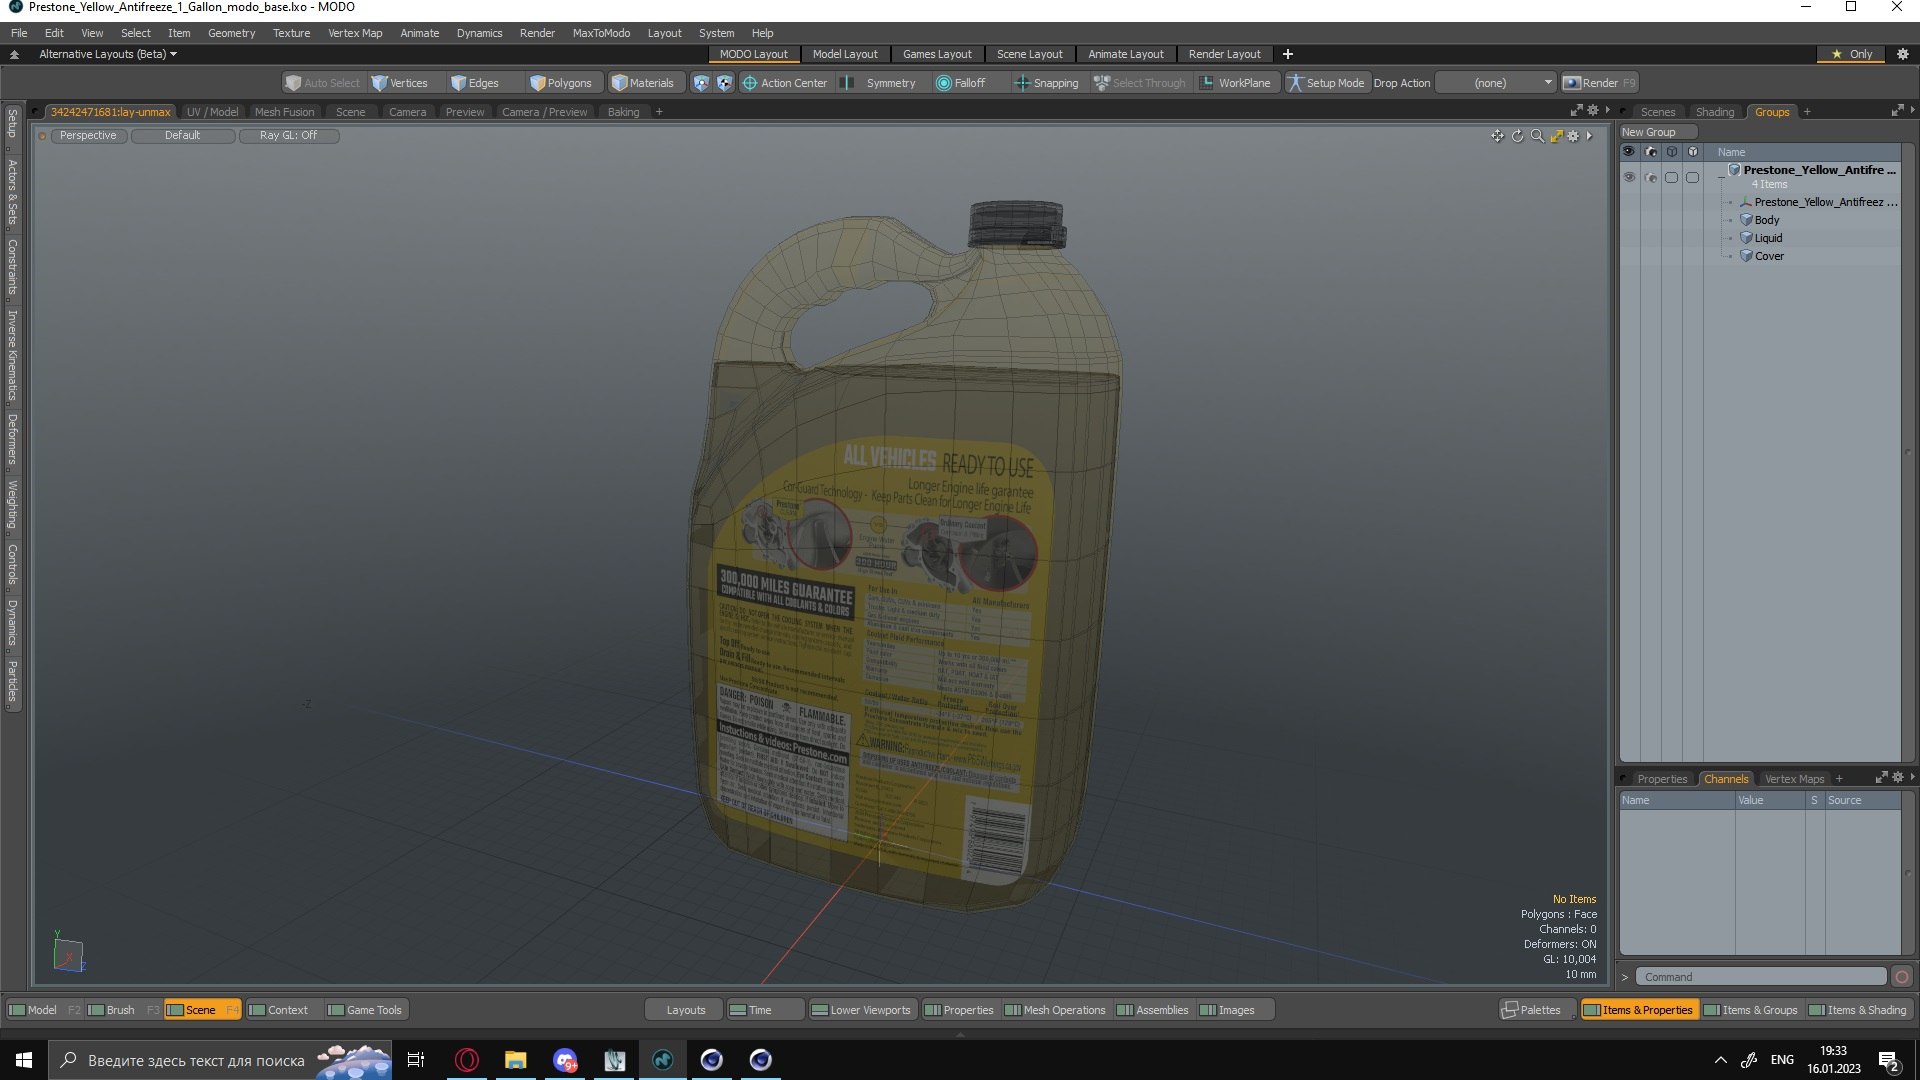Toggle render camera icon for Prestone group

pyautogui.click(x=1650, y=177)
